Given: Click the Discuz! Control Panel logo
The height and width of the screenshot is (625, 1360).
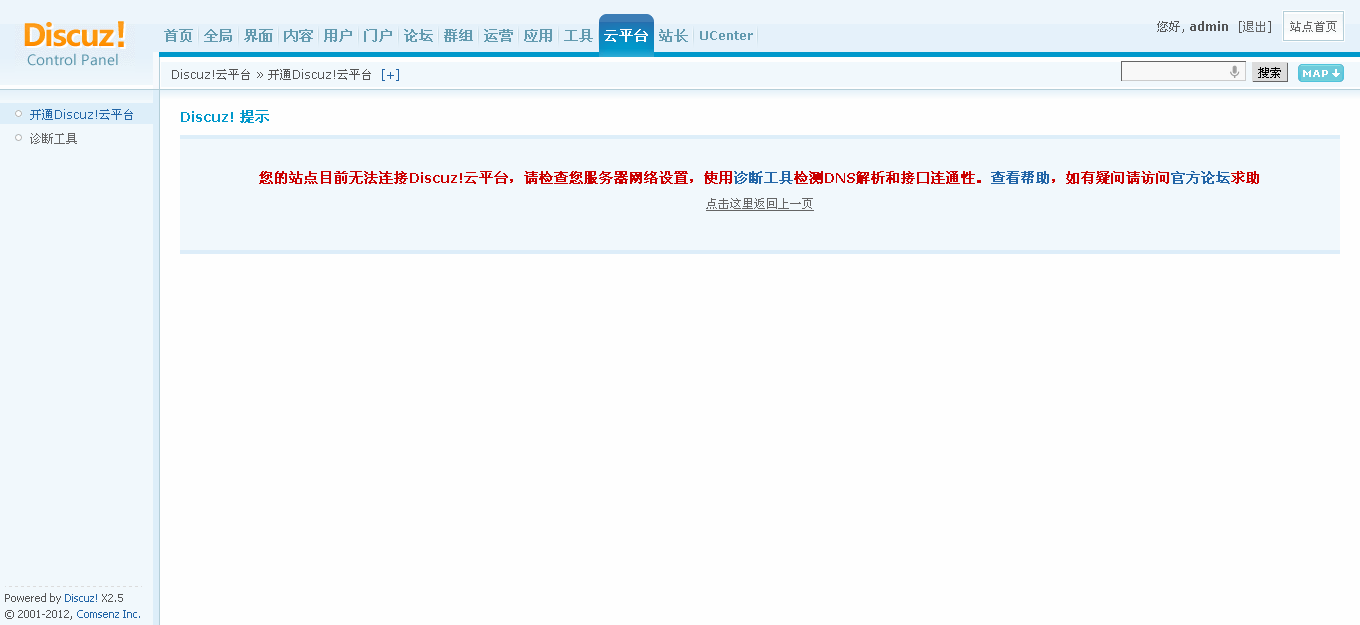Looking at the screenshot, I should tap(75, 45).
